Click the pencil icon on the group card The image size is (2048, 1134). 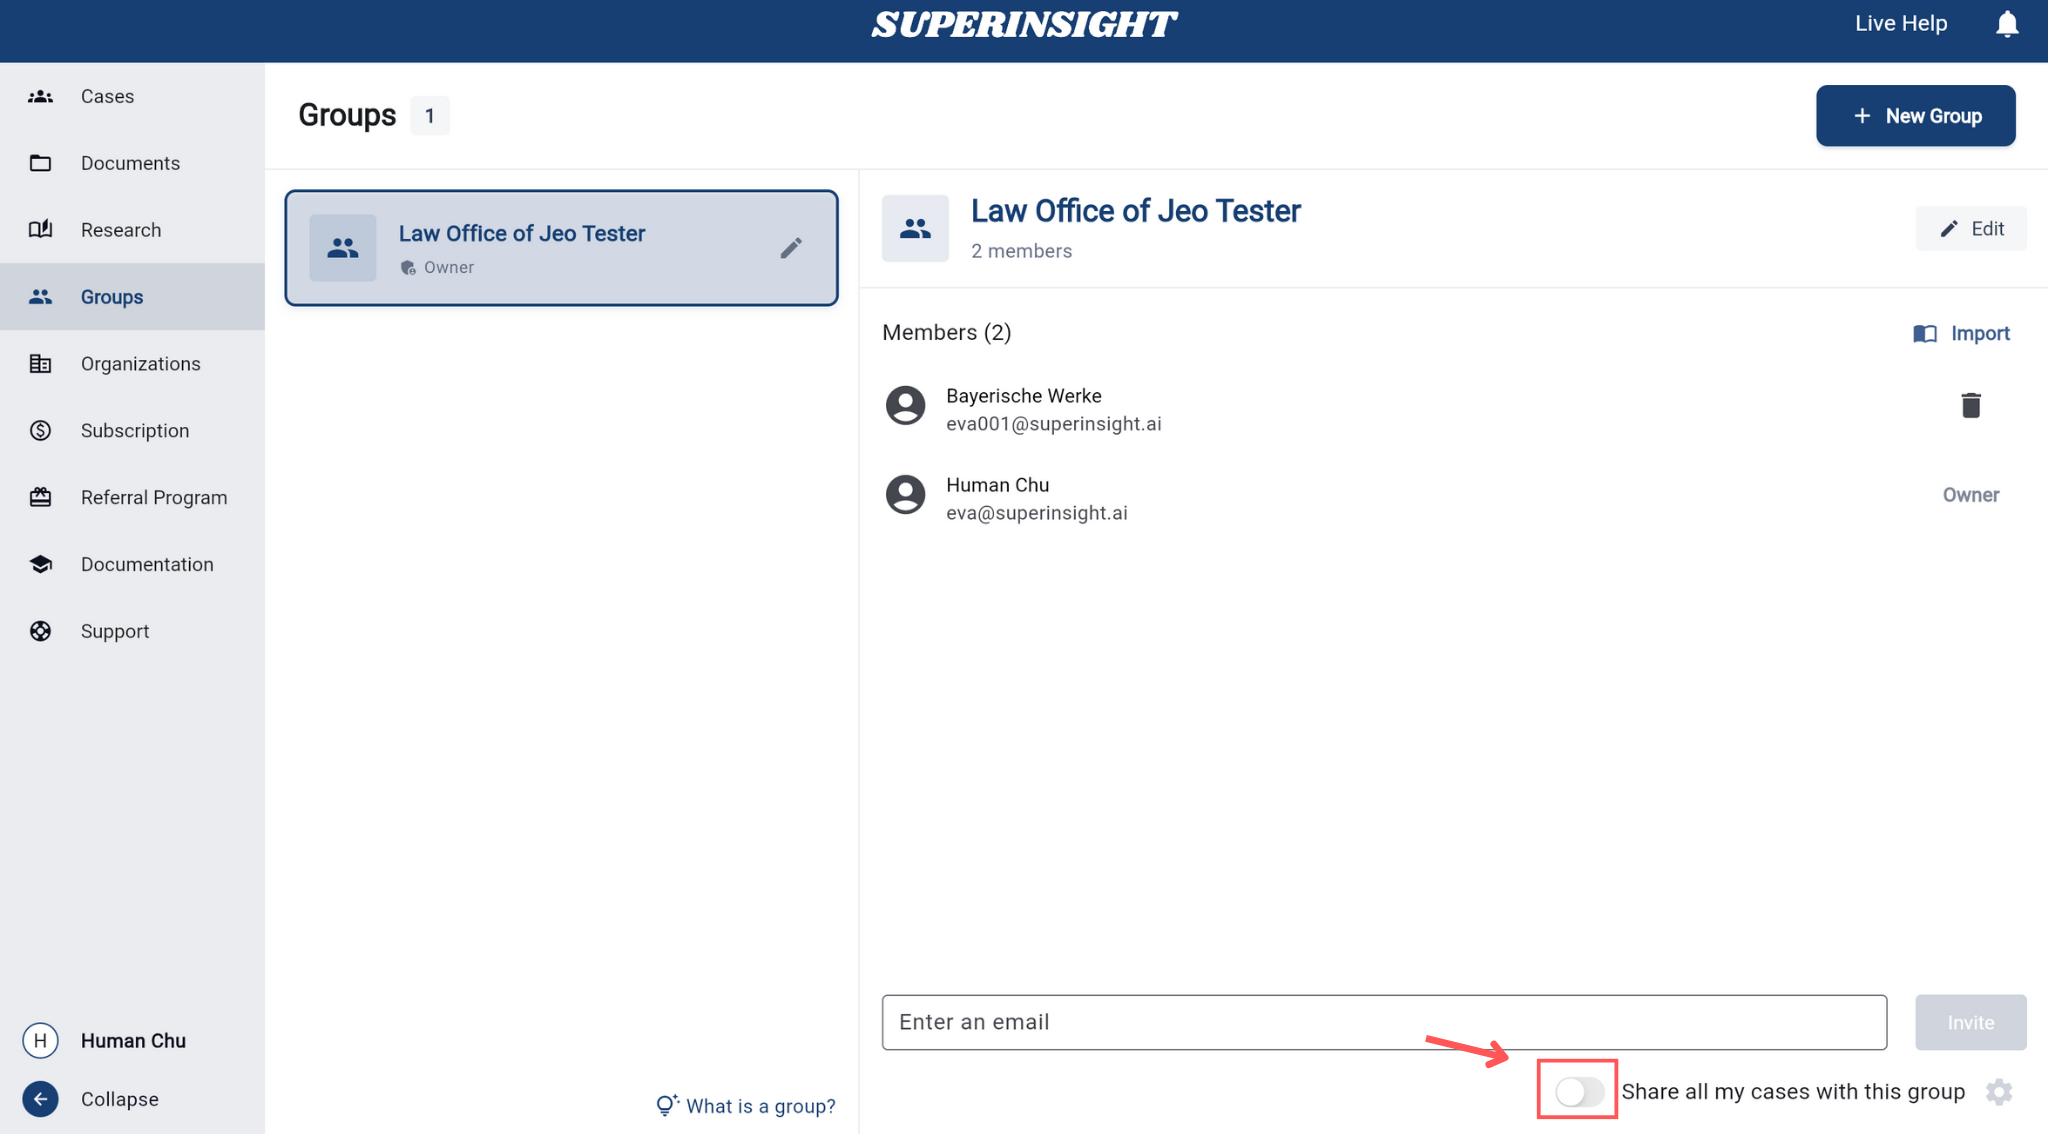(x=791, y=248)
